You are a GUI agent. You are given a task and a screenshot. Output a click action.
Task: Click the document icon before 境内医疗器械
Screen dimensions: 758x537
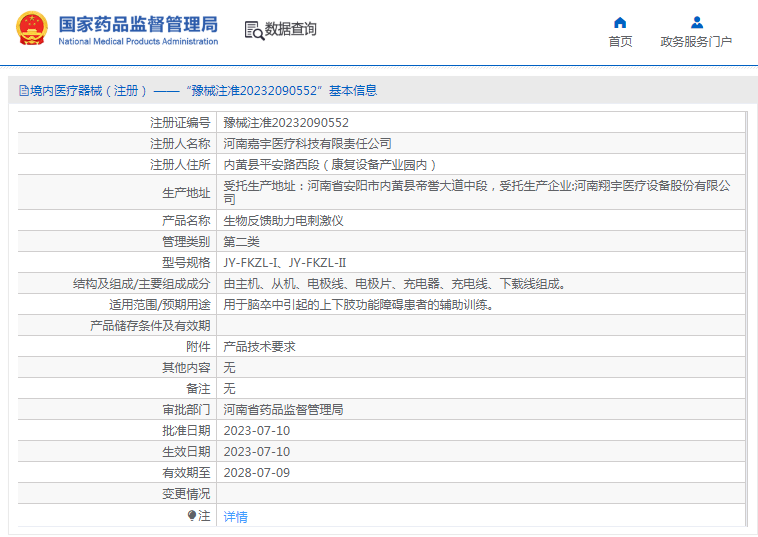23,91
